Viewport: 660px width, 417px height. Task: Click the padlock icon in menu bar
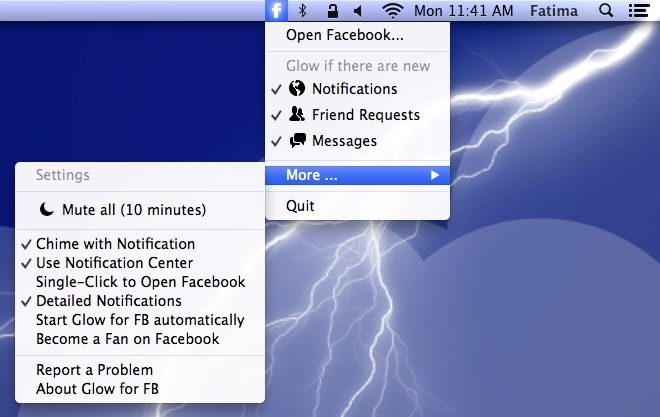[333, 11]
